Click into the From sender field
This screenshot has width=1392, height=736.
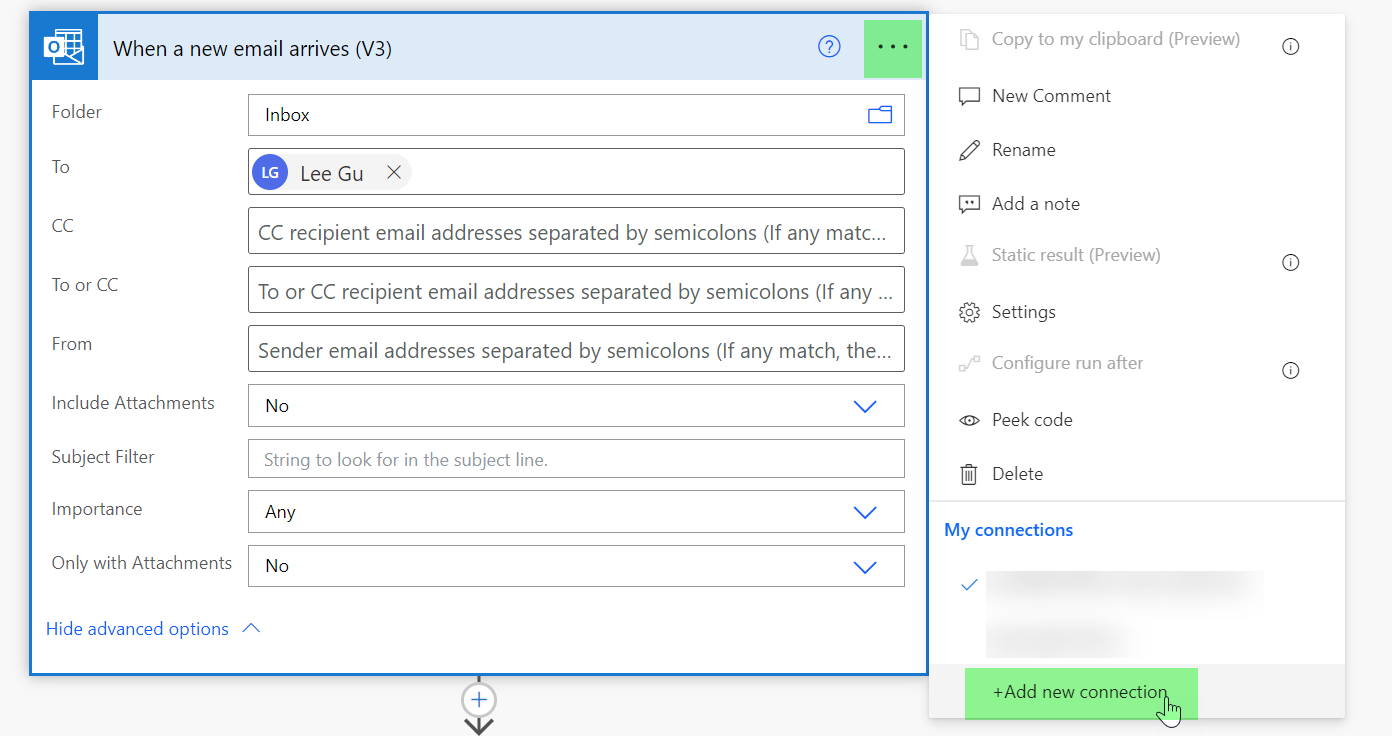(576, 349)
